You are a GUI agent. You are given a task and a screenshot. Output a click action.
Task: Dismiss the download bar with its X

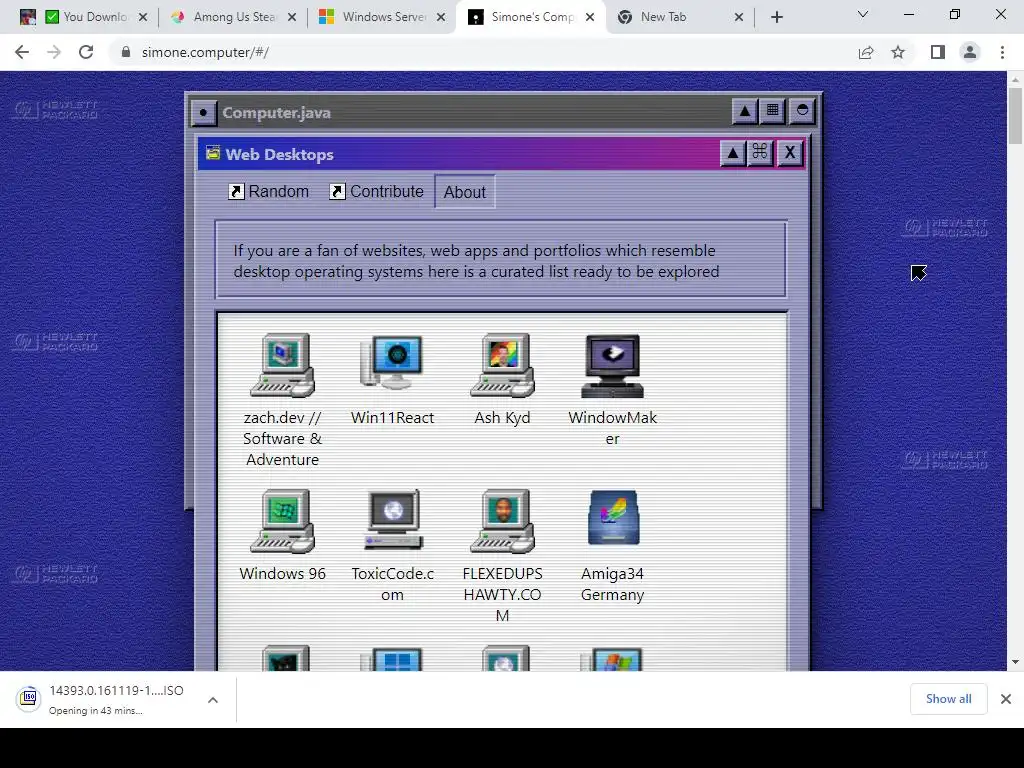tap(1006, 699)
